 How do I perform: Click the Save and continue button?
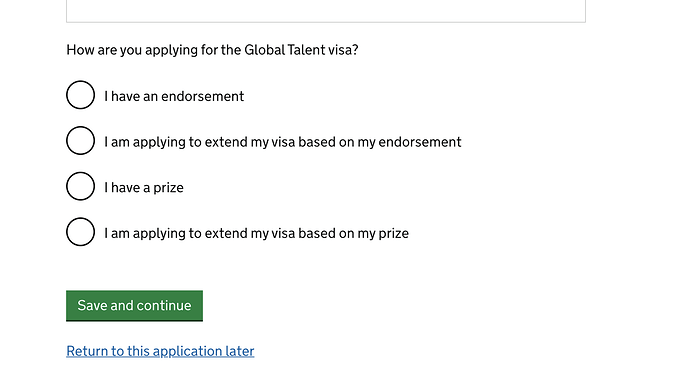tap(134, 306)
